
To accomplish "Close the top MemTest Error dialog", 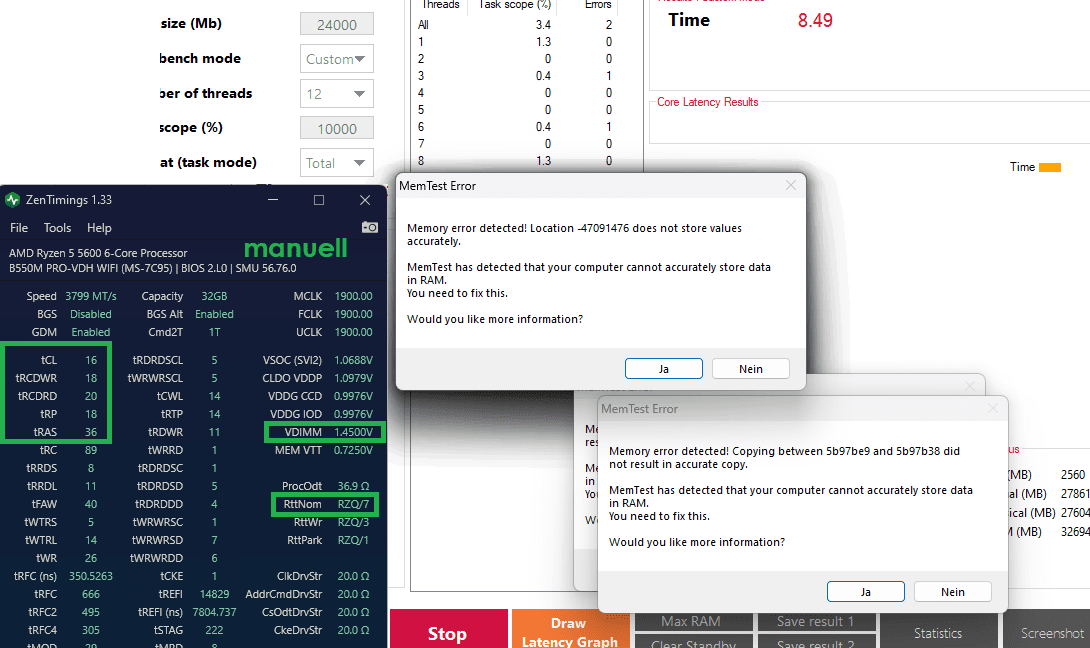I will tap(790, 186).
